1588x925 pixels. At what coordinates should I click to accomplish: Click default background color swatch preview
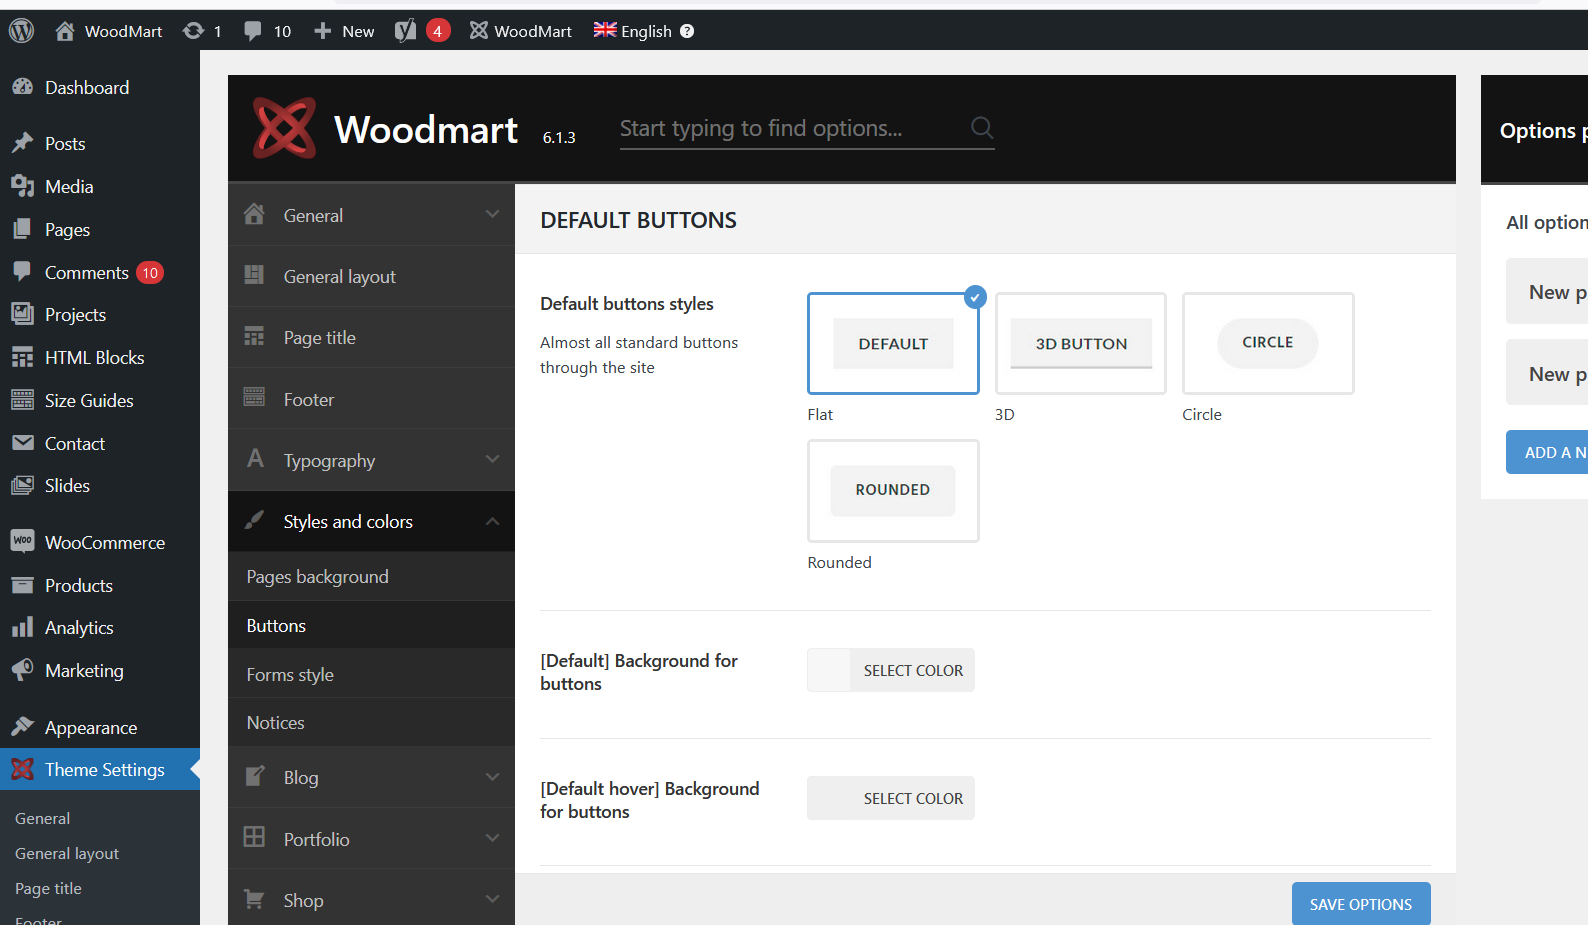829,670
